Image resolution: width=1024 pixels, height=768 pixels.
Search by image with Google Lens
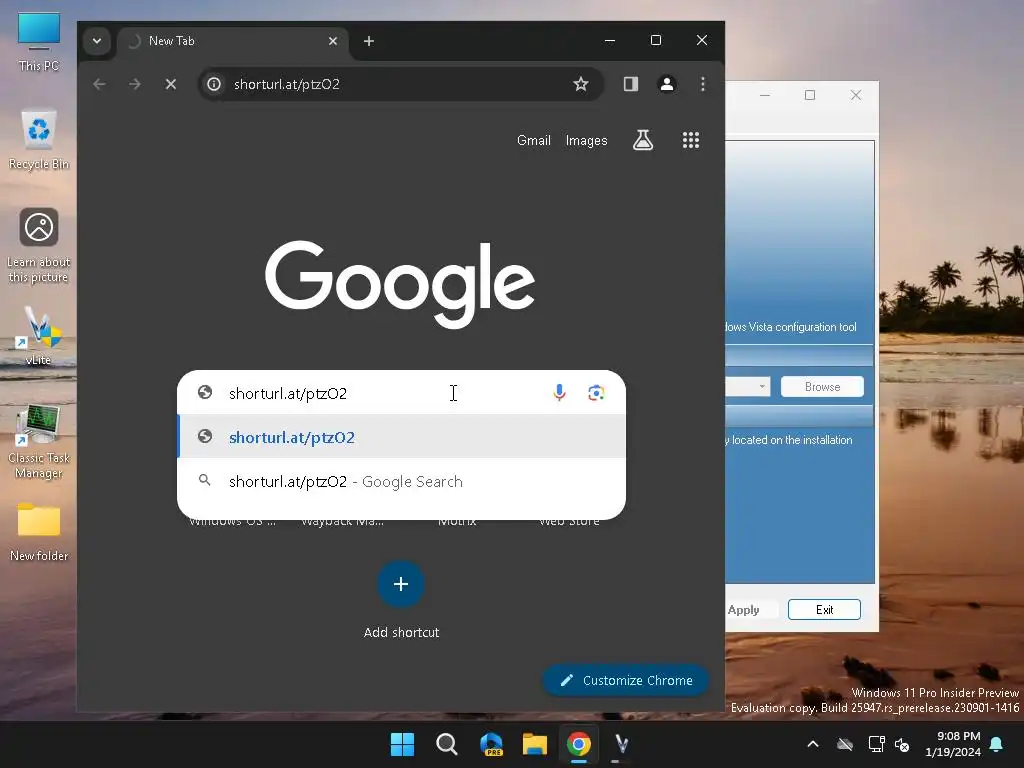(x=596, y=392)
